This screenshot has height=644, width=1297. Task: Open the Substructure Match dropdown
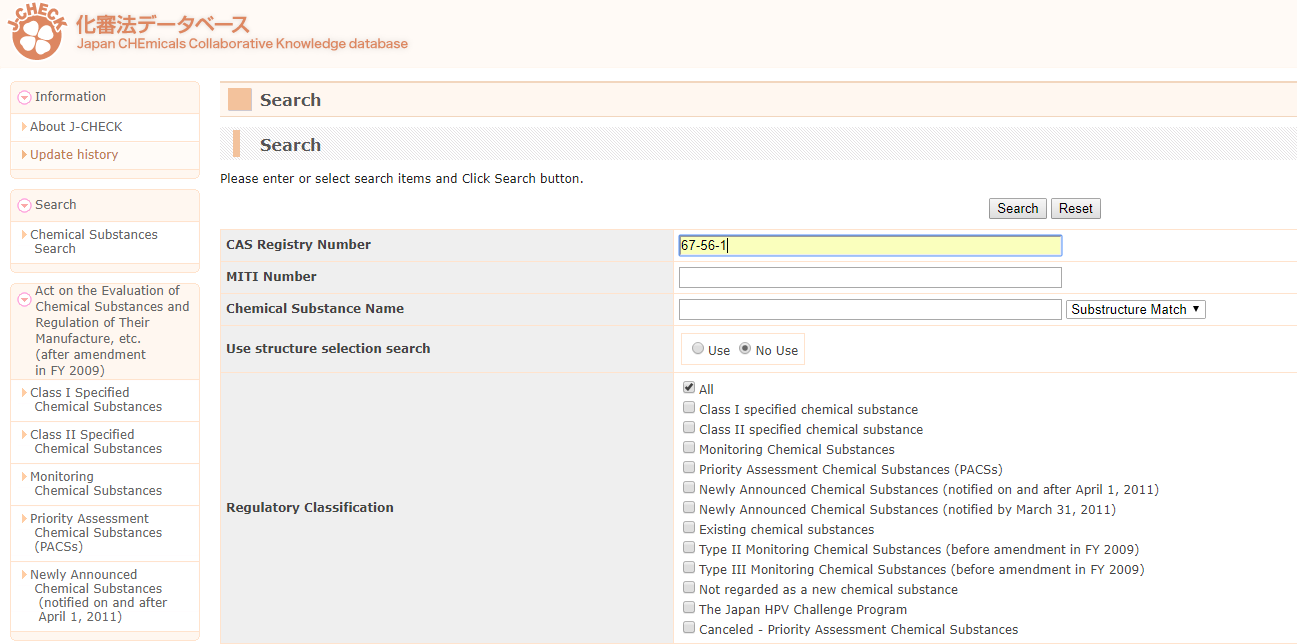pyautogui.click(x=1135, y=310)
